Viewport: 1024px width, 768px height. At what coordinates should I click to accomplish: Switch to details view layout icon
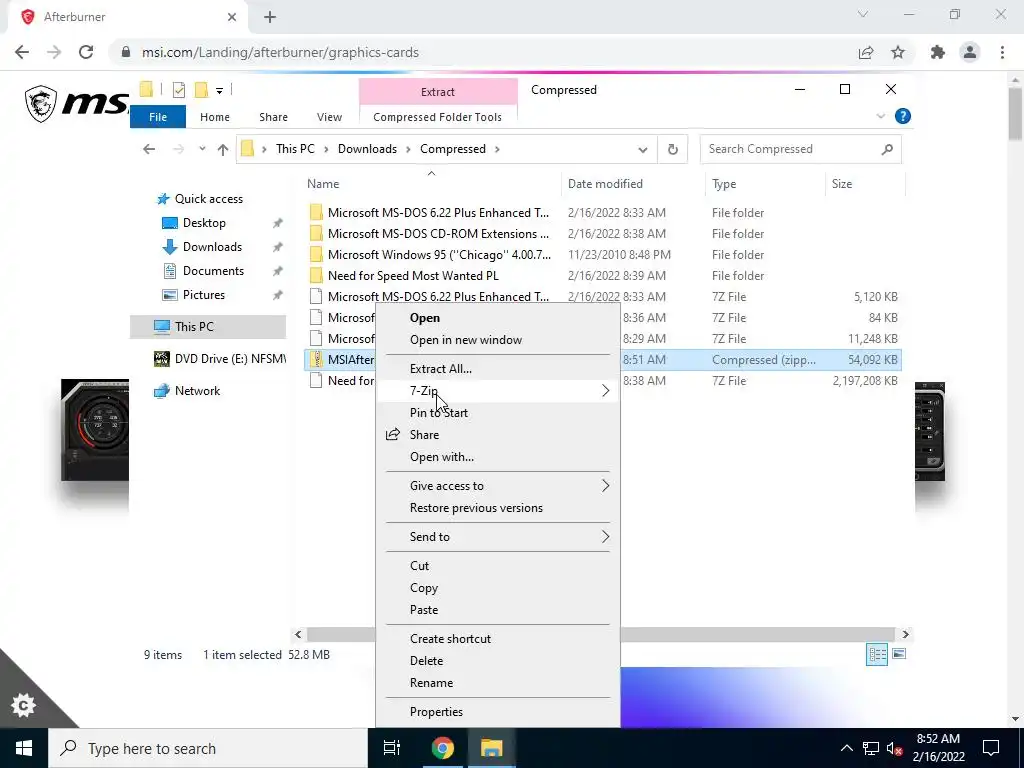point(876,654)
